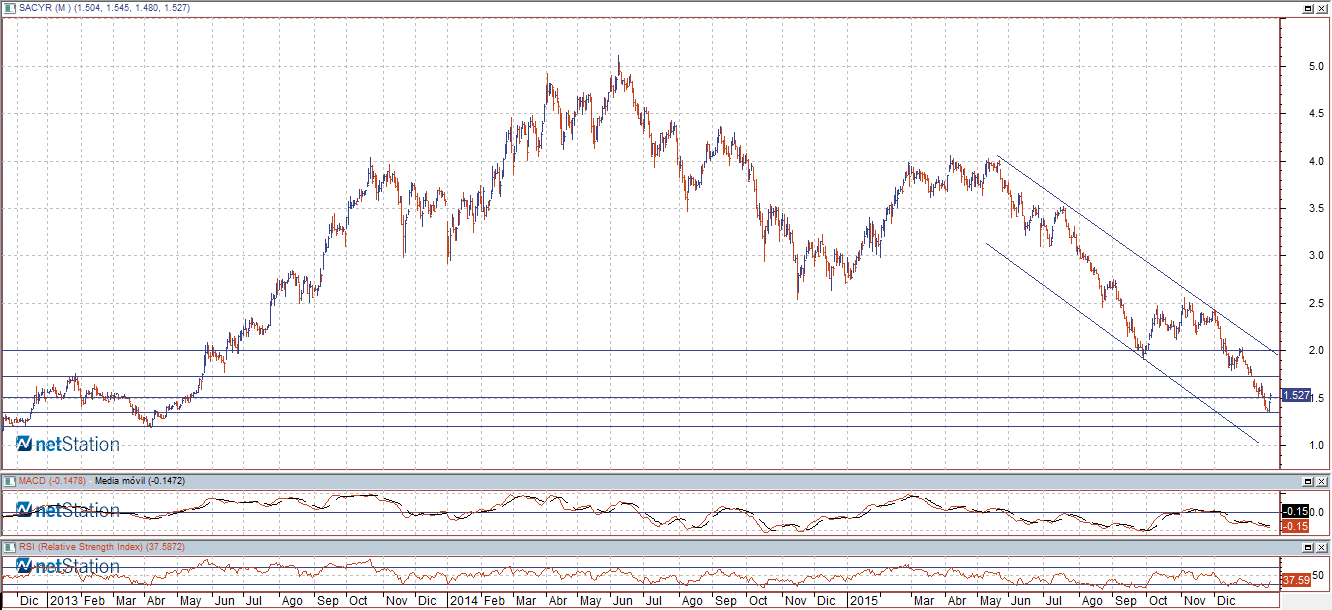Click the 1.527 current price tag
Screen dimensions: 1332x610
[1296, 396]
